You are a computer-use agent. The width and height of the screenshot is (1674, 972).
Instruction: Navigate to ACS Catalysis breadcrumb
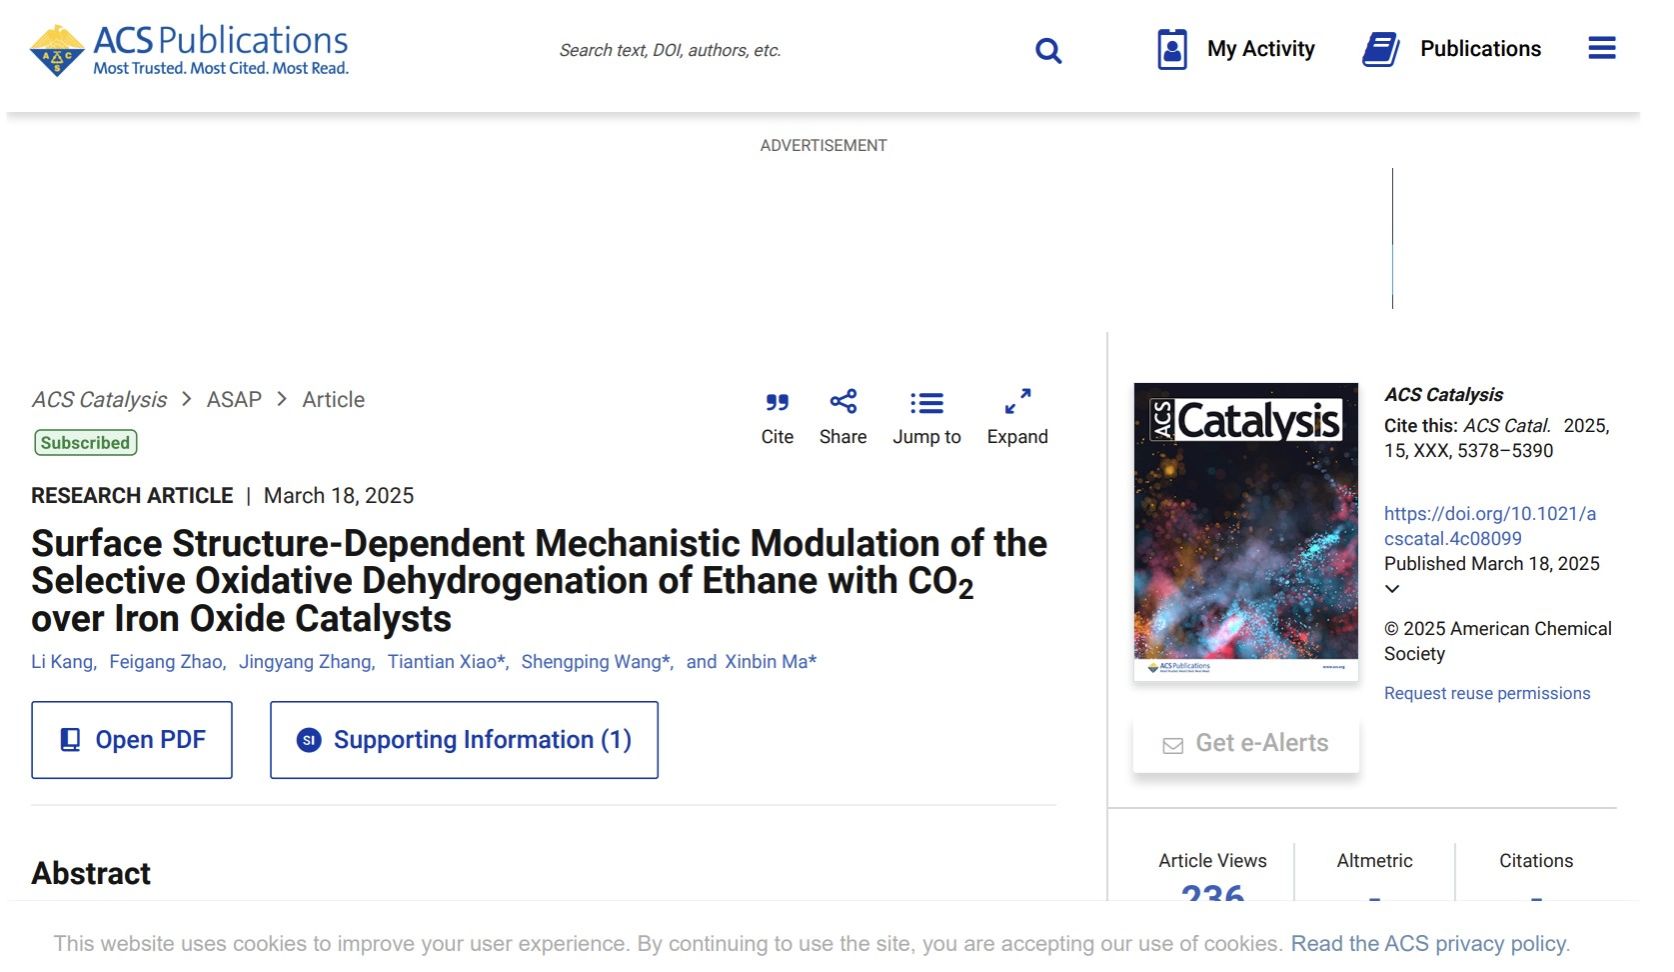coord(99,400)
